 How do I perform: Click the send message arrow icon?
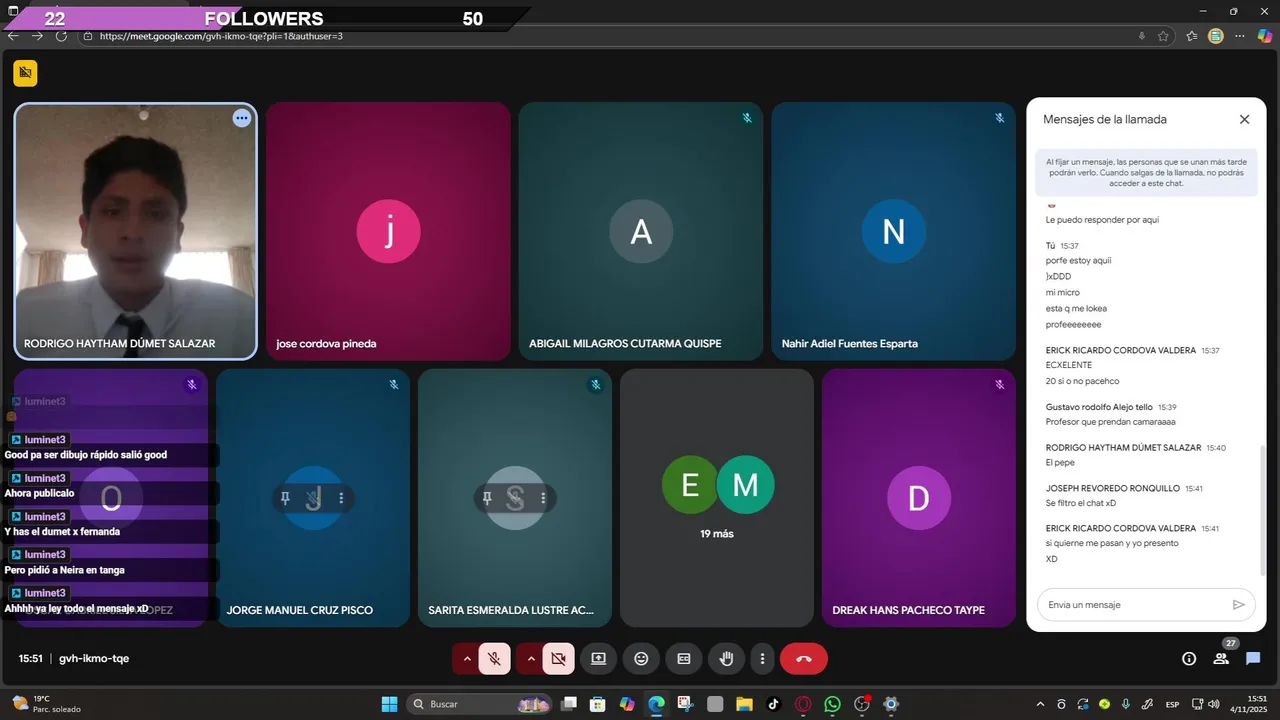point(1238,605)
